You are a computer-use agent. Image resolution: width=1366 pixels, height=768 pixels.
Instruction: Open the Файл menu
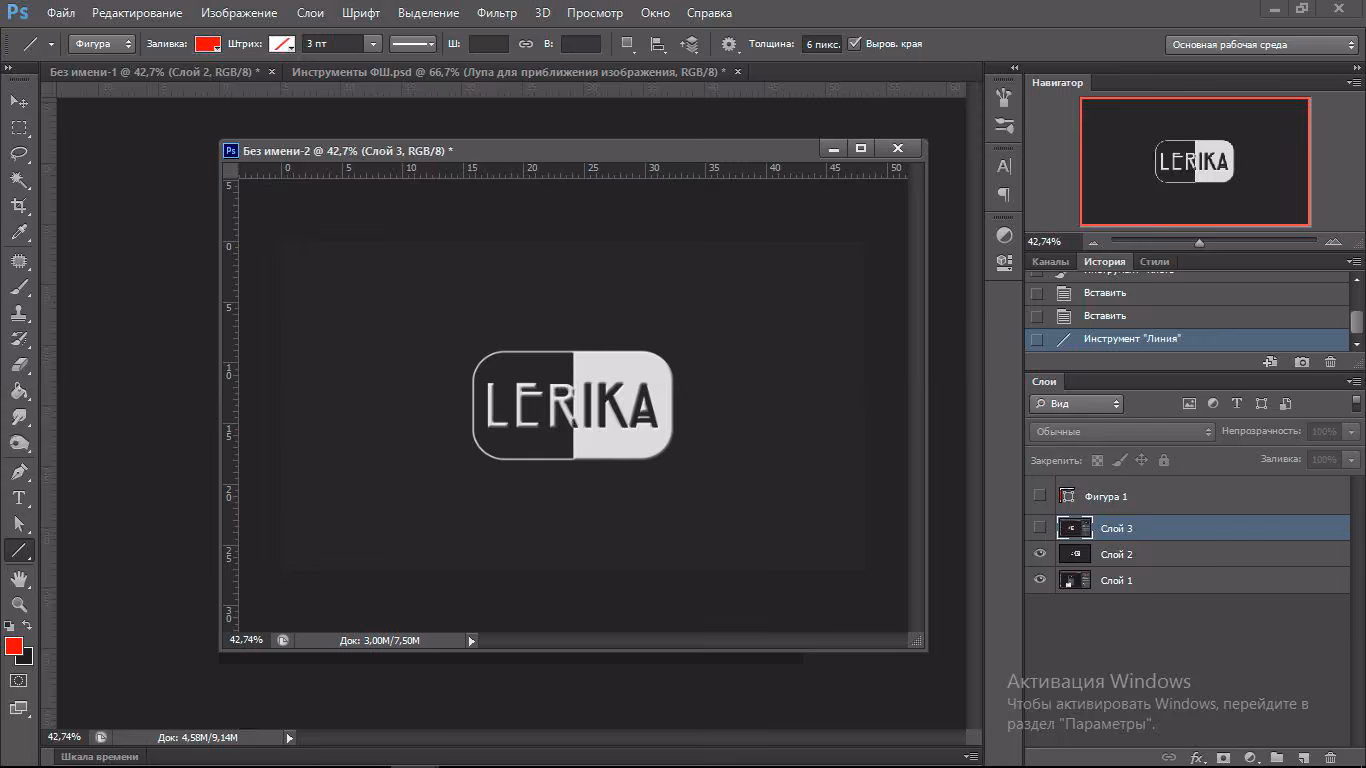[60, 13]
